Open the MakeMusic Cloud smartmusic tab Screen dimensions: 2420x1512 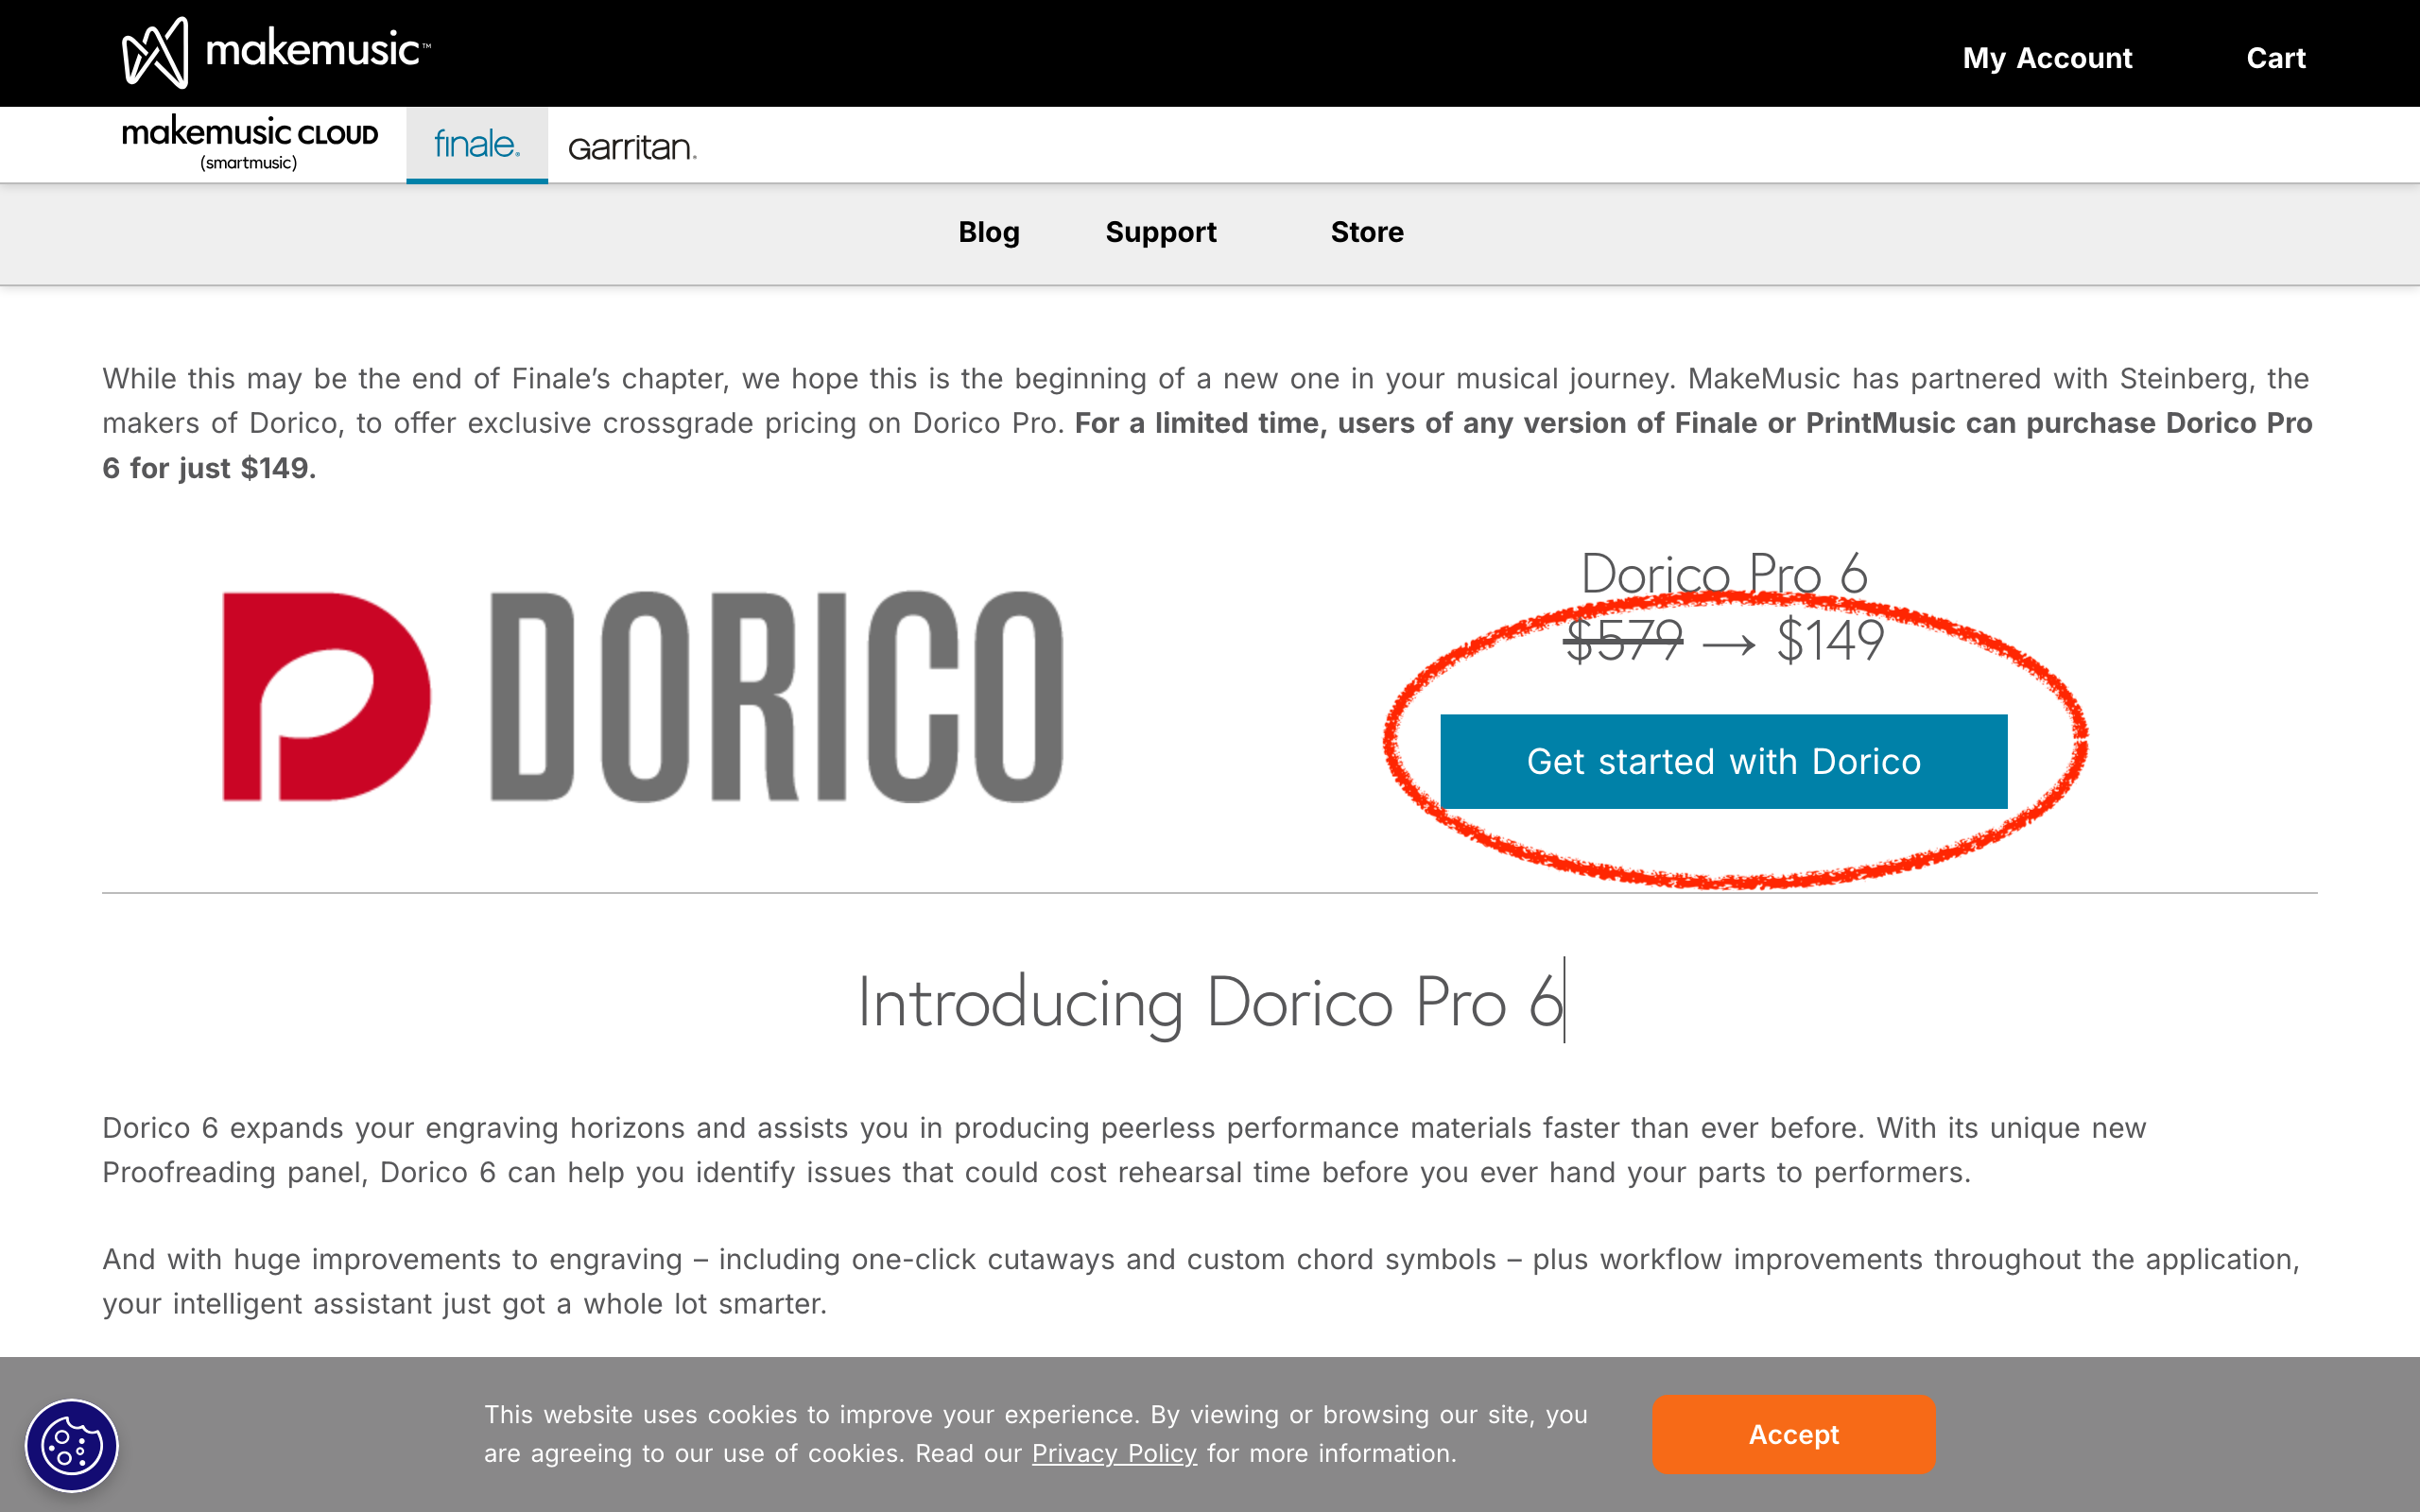(250, 144)
